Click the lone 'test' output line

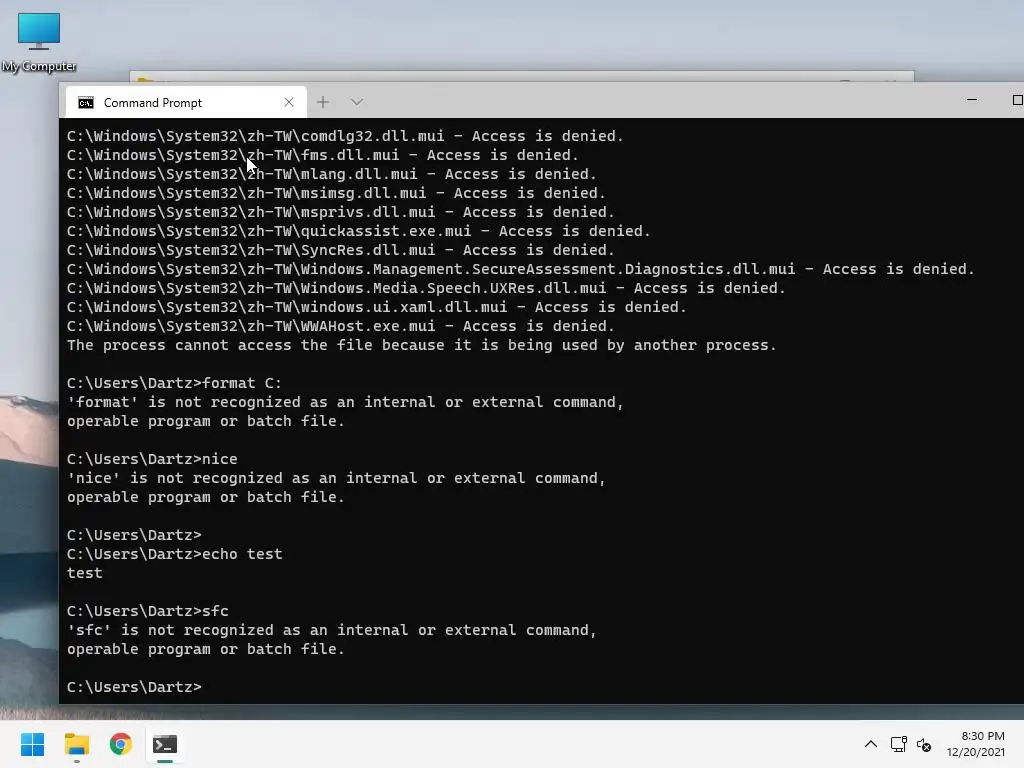pos(85,573)
